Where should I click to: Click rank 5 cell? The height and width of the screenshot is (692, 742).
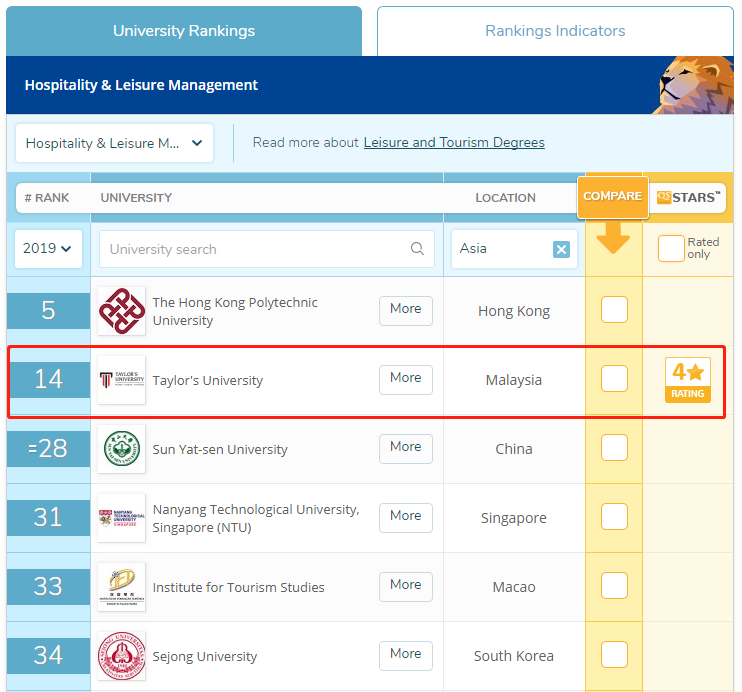[48, 311]
